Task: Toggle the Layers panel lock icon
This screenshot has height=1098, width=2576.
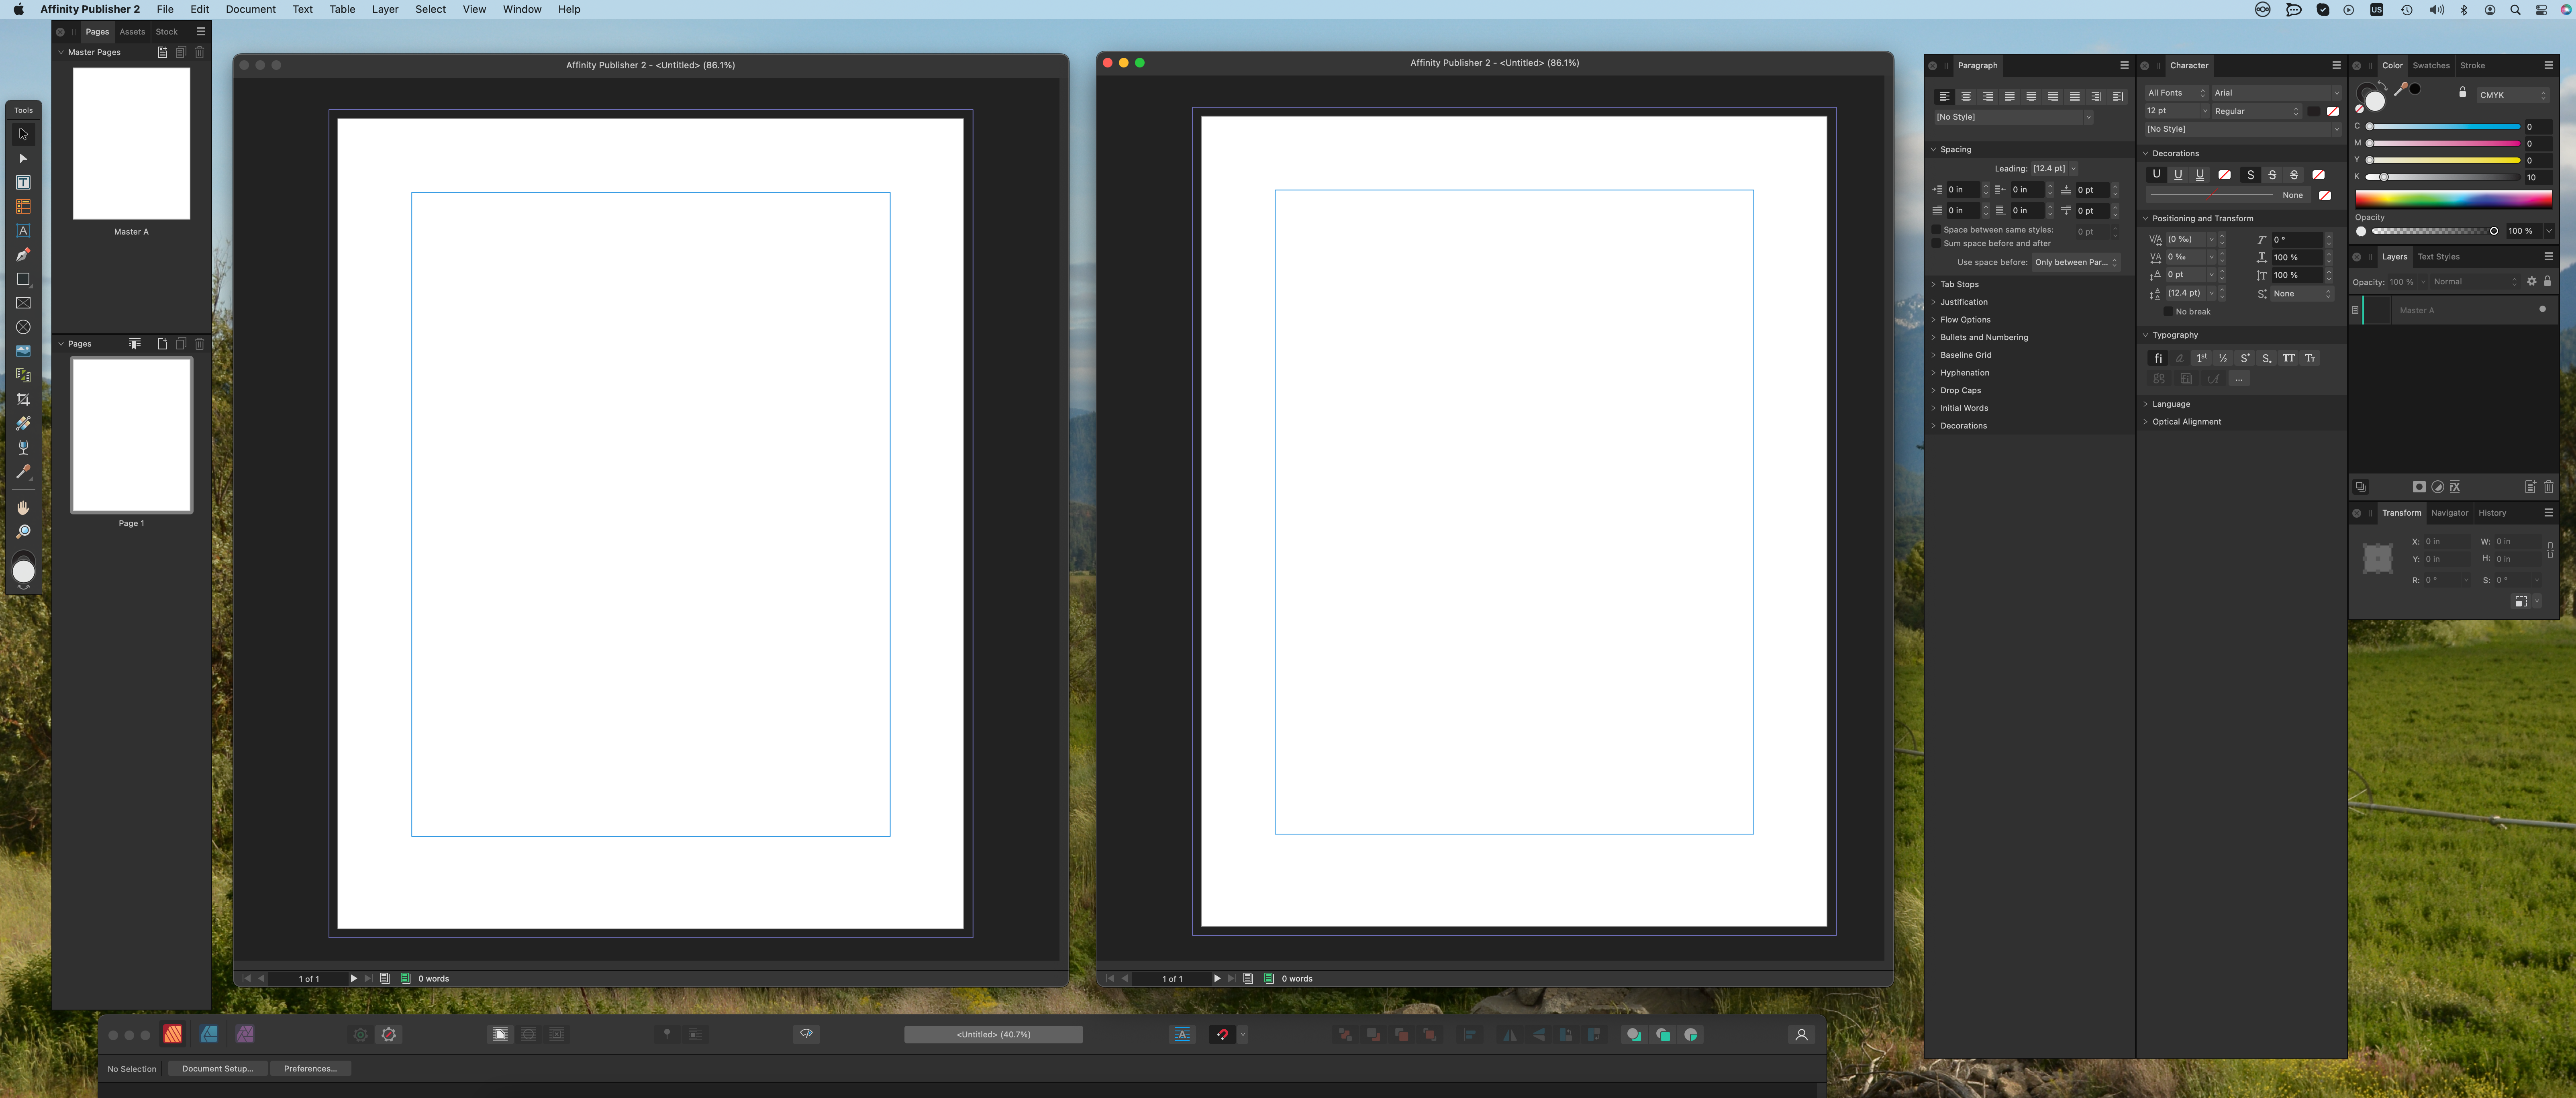Action: tap(2547, 282)
